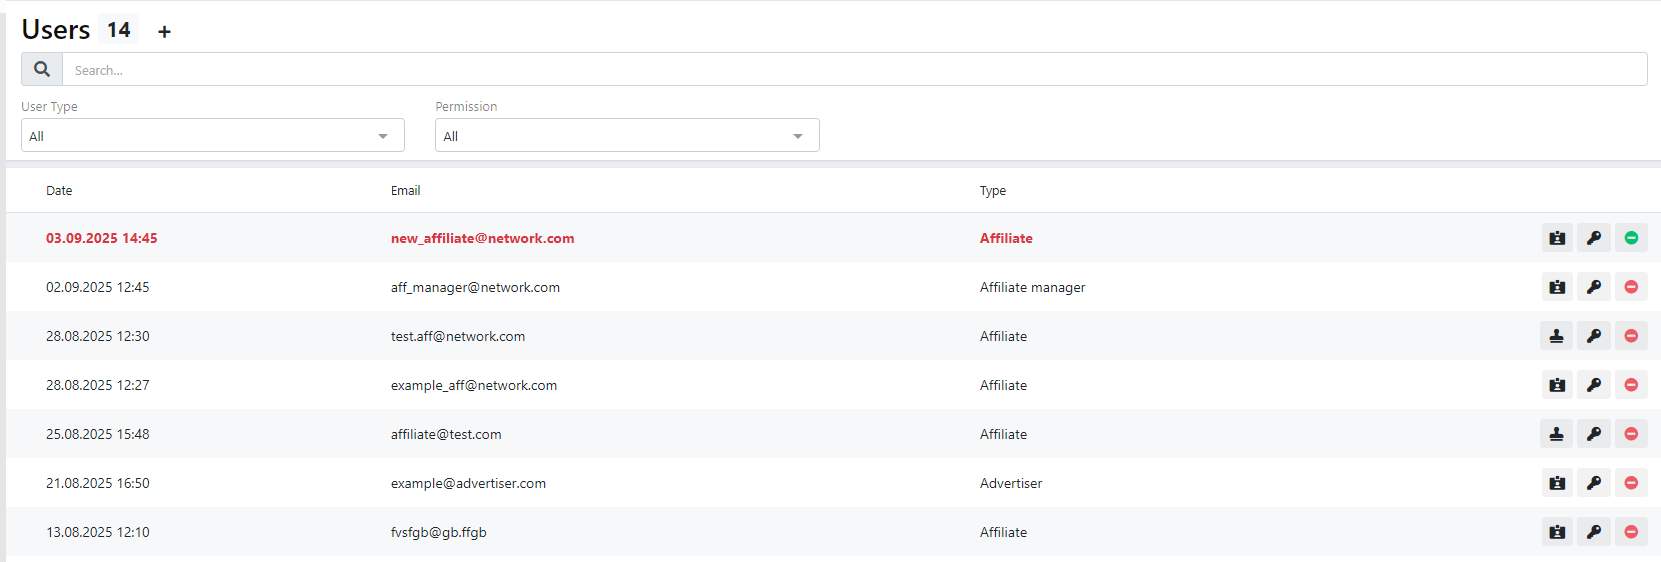1661x562 pixels.
Task: Click ID badge icon for aff_manager@network.com
Action: (1557, 287)
